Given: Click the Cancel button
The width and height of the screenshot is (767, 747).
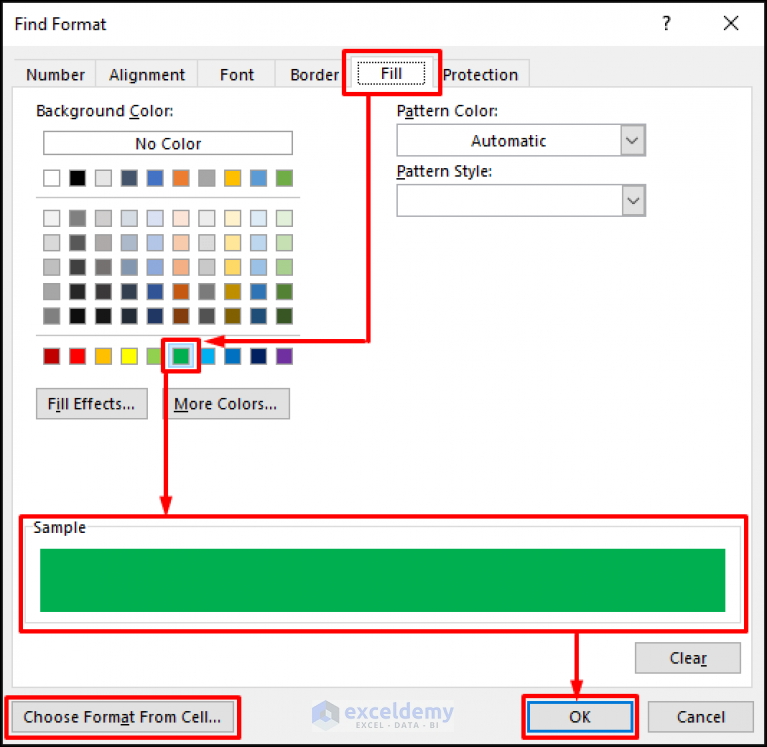Looking at the screenshot, I should point(700,717).
